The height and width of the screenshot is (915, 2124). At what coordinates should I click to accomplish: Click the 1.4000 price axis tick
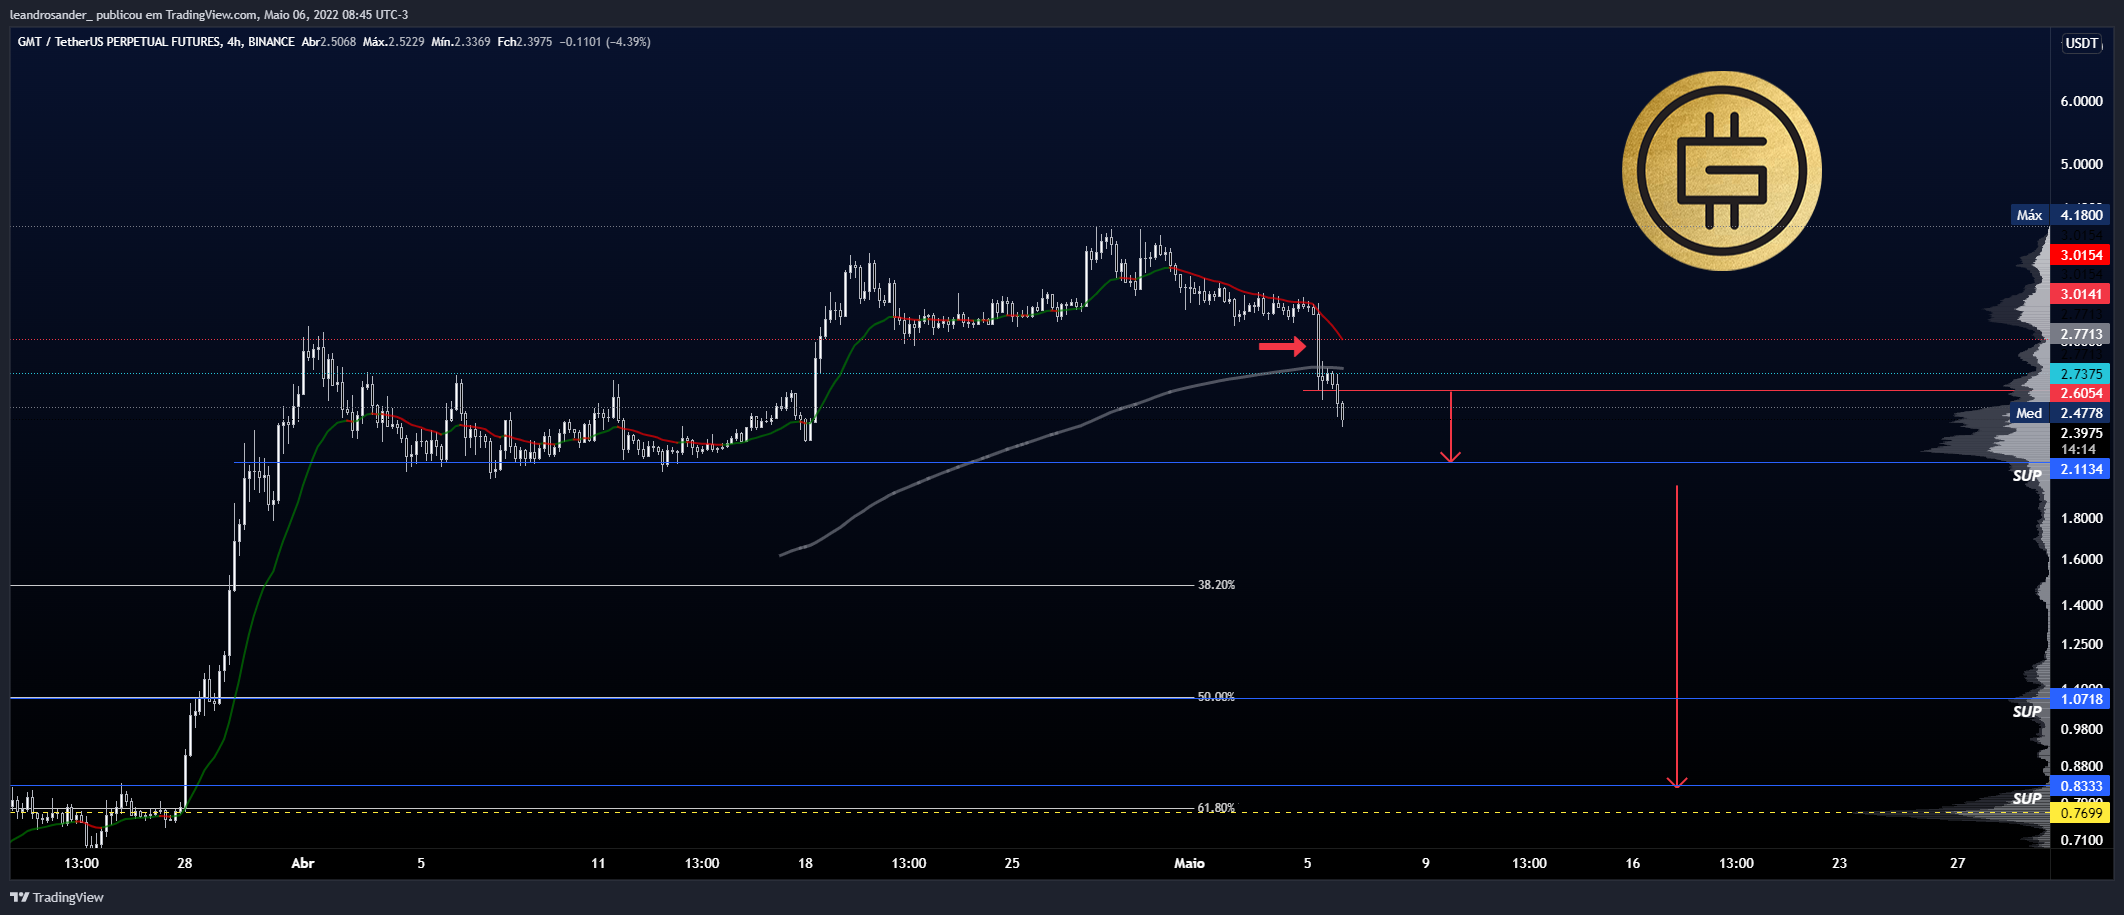pyautogui.click(x=2081, y=605)
